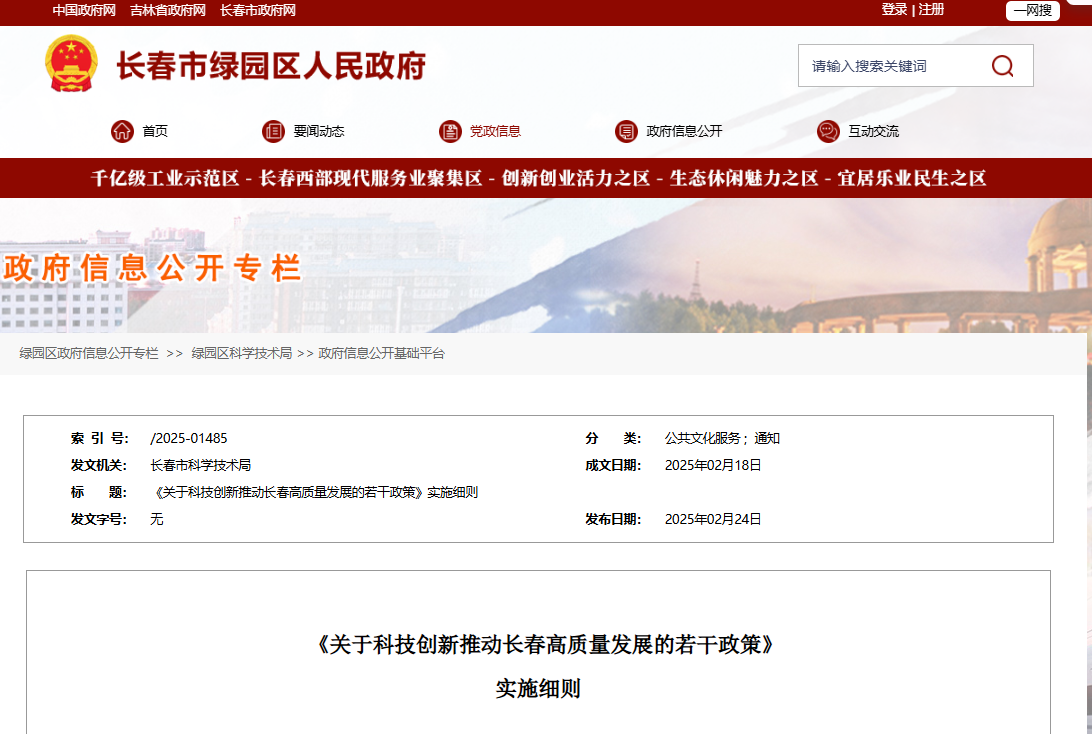Click the 要闻动态 news icon
Image resolution: width=1092 pixels, height=734 pixels.
(x=273, y=130)
